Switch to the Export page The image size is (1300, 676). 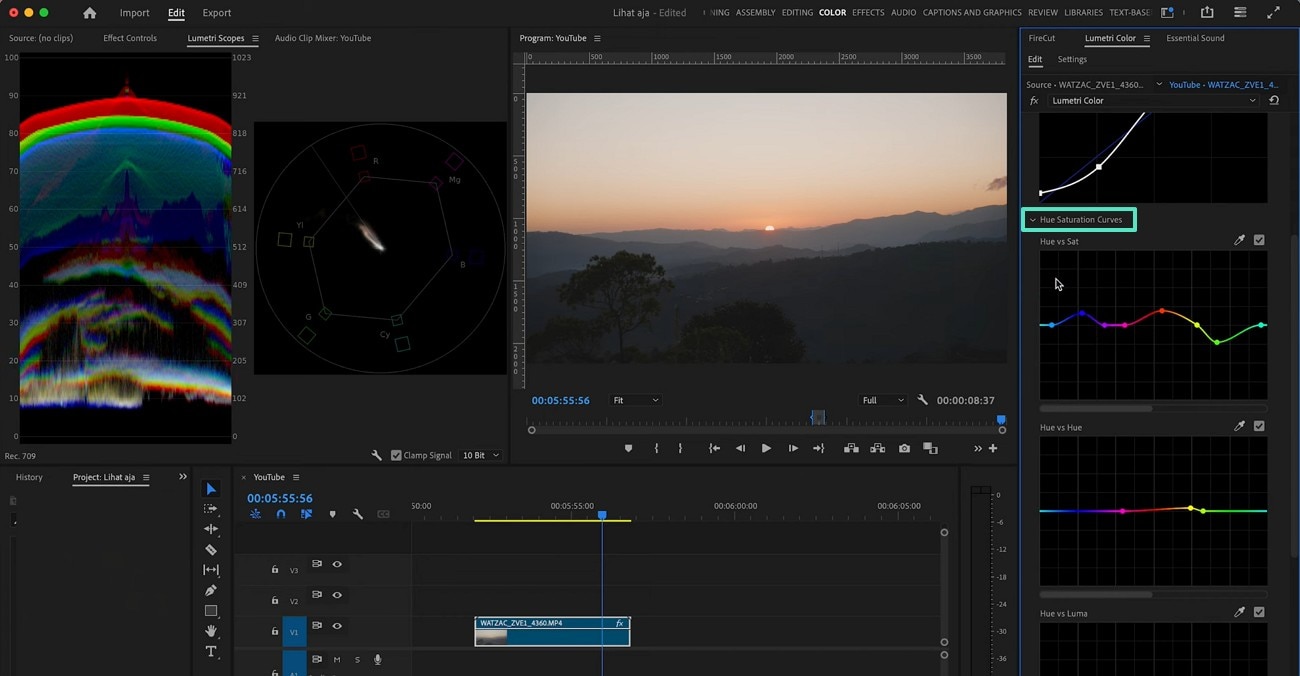216,13
